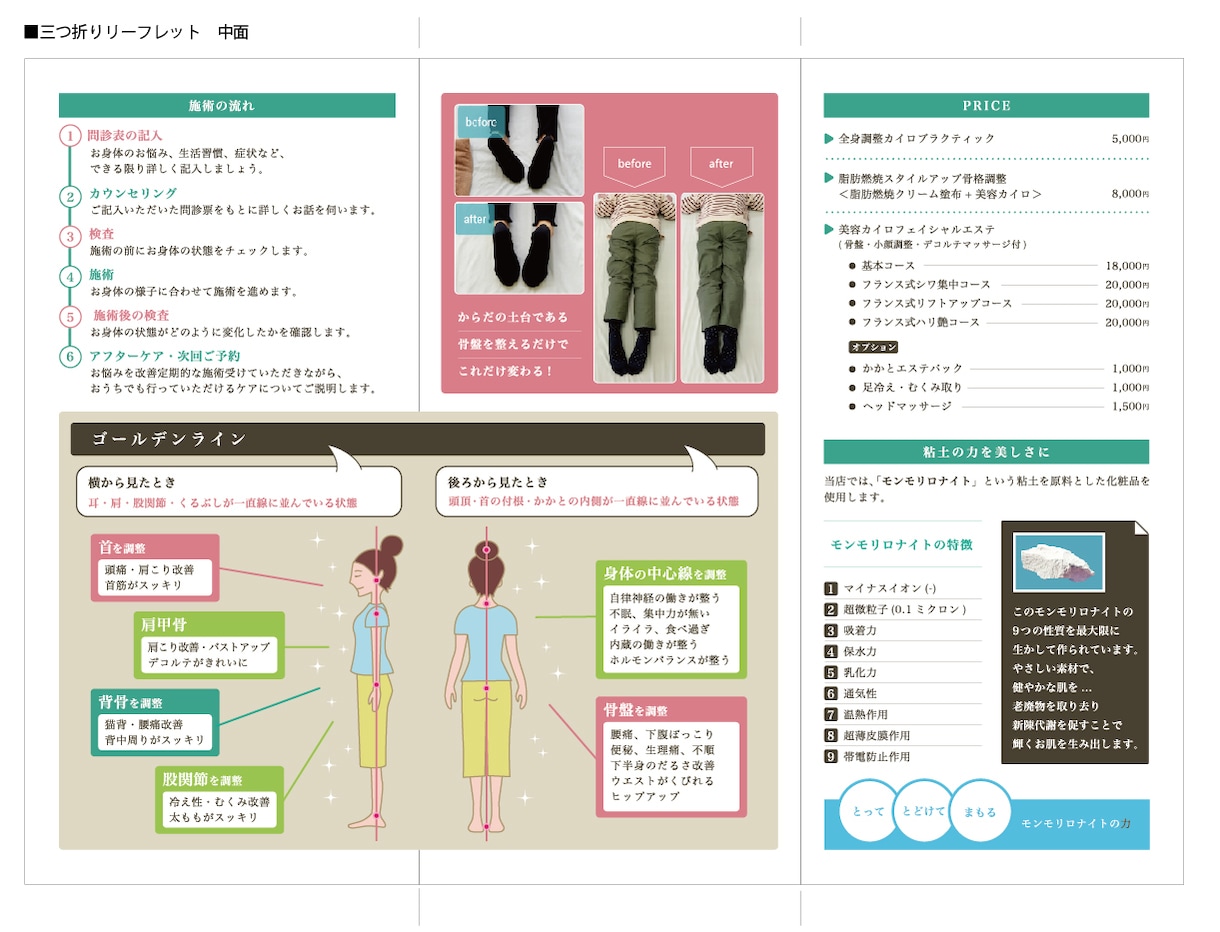Click the 首を調整 pink box
This screenshot has height=932, width=1220.
point(155,568)
